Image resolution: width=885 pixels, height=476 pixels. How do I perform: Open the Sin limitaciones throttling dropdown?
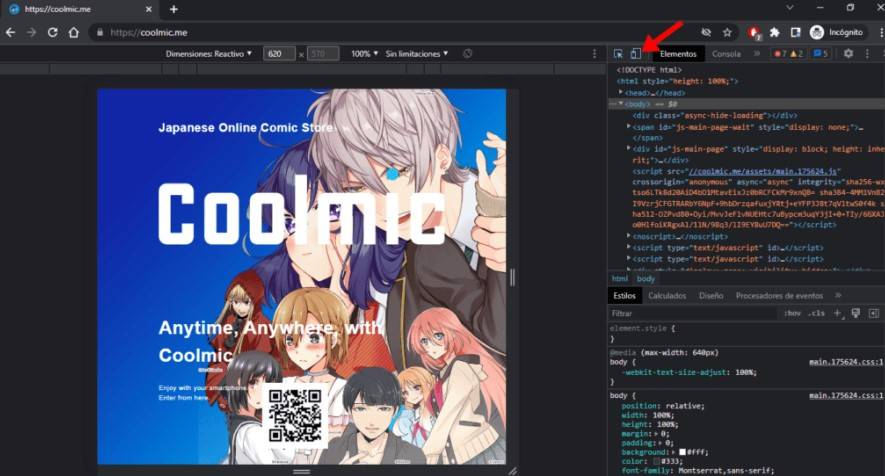click(417, 54)
